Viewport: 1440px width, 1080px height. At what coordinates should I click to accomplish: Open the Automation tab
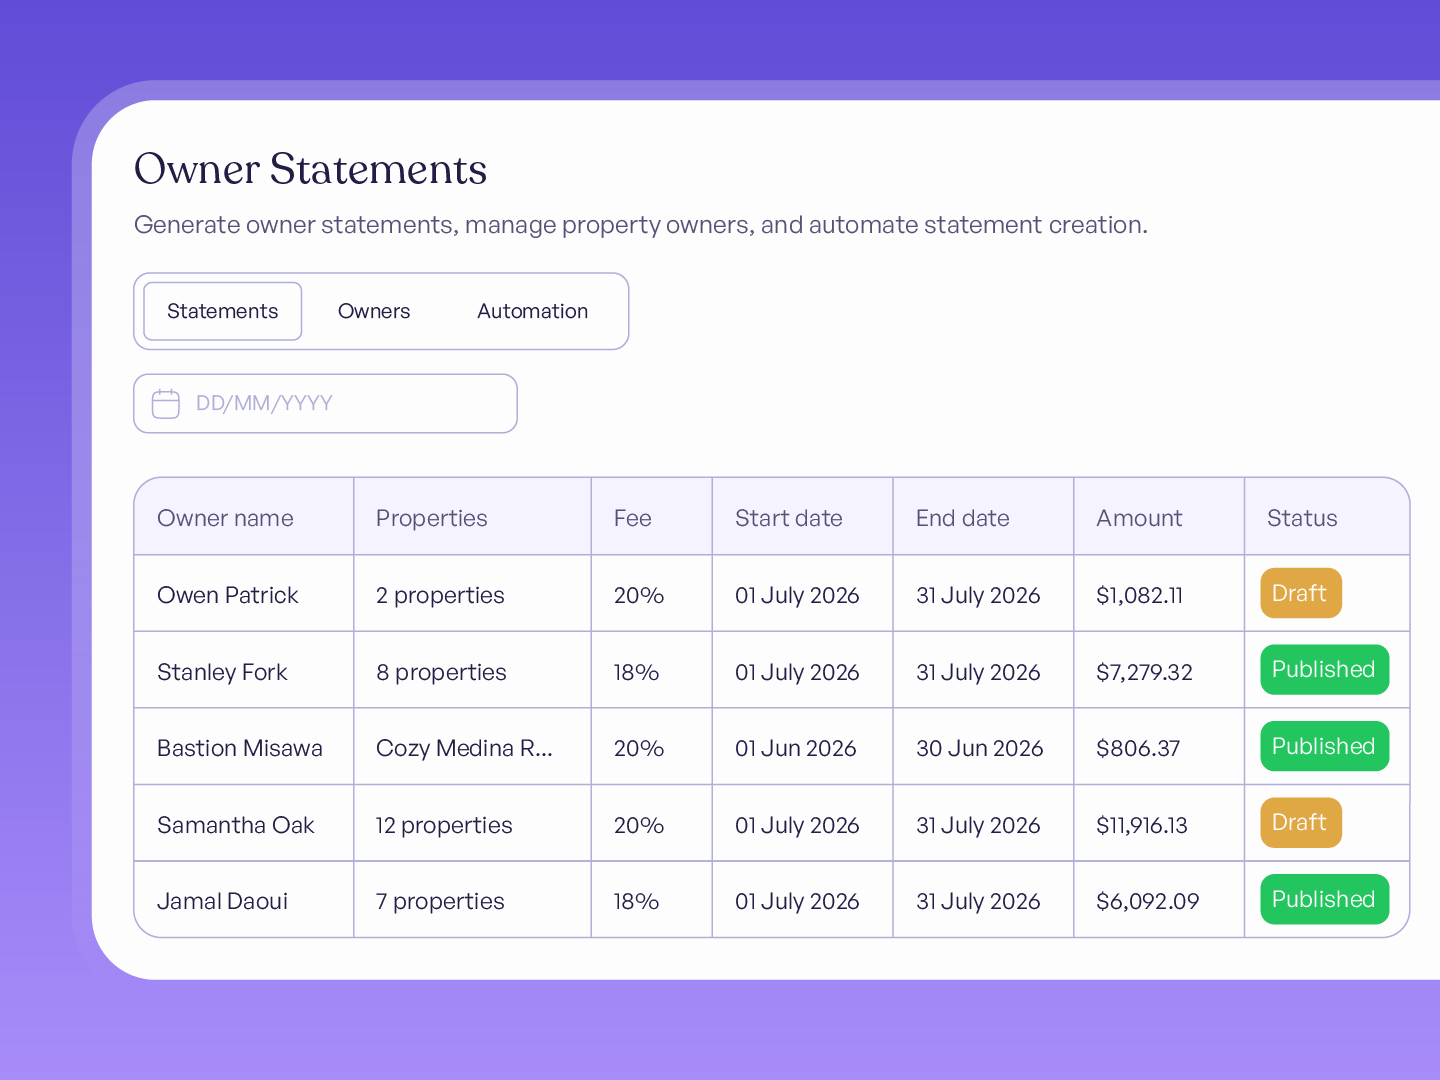pyautogui.click(x=532, y=311)
